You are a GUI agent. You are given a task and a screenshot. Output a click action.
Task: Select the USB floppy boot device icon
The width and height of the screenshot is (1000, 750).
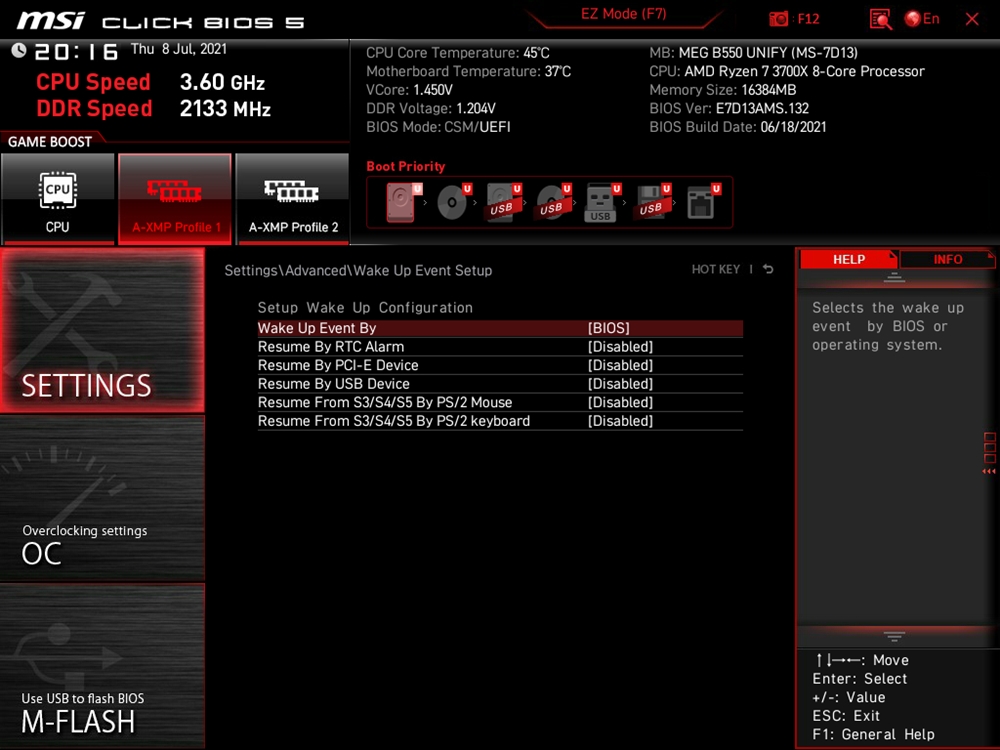(652, 202)
